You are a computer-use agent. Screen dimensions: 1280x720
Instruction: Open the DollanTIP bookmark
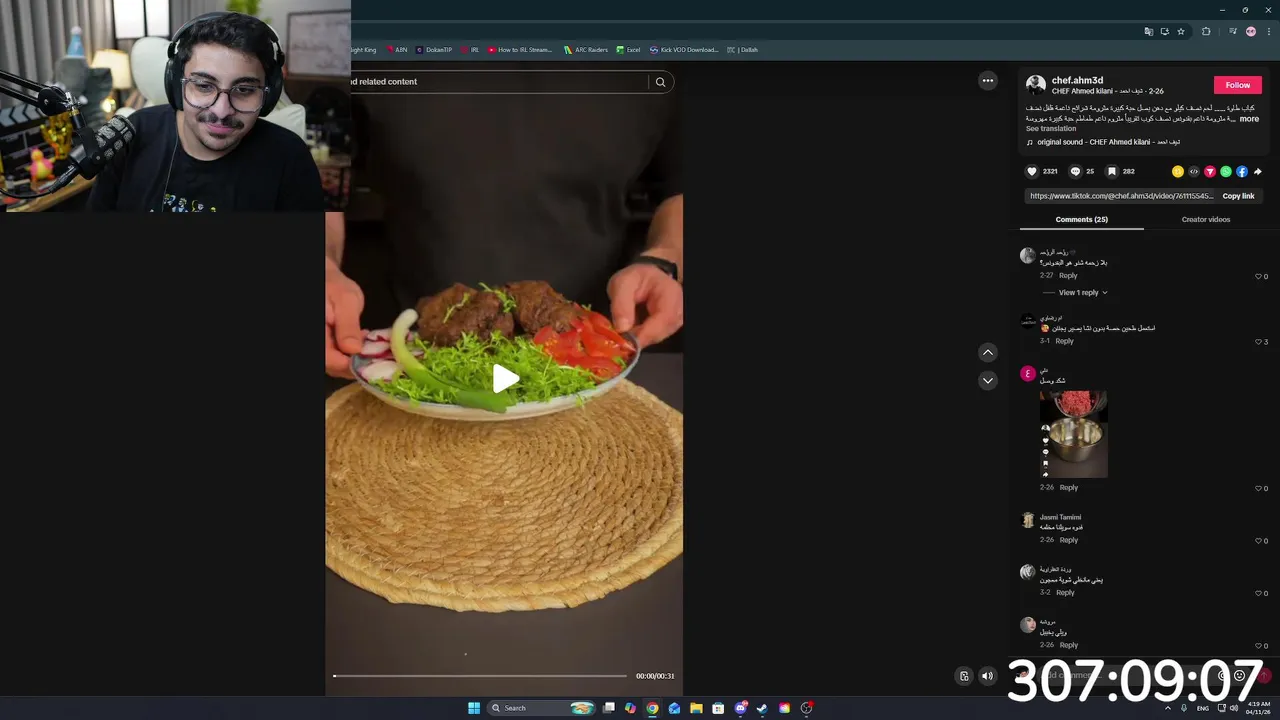tap(434, 49)
